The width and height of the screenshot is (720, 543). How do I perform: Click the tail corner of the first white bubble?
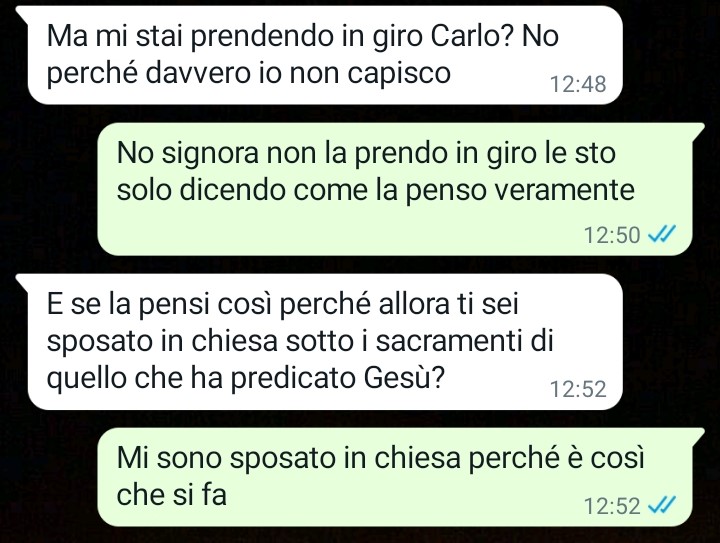[x=23, y=13]
